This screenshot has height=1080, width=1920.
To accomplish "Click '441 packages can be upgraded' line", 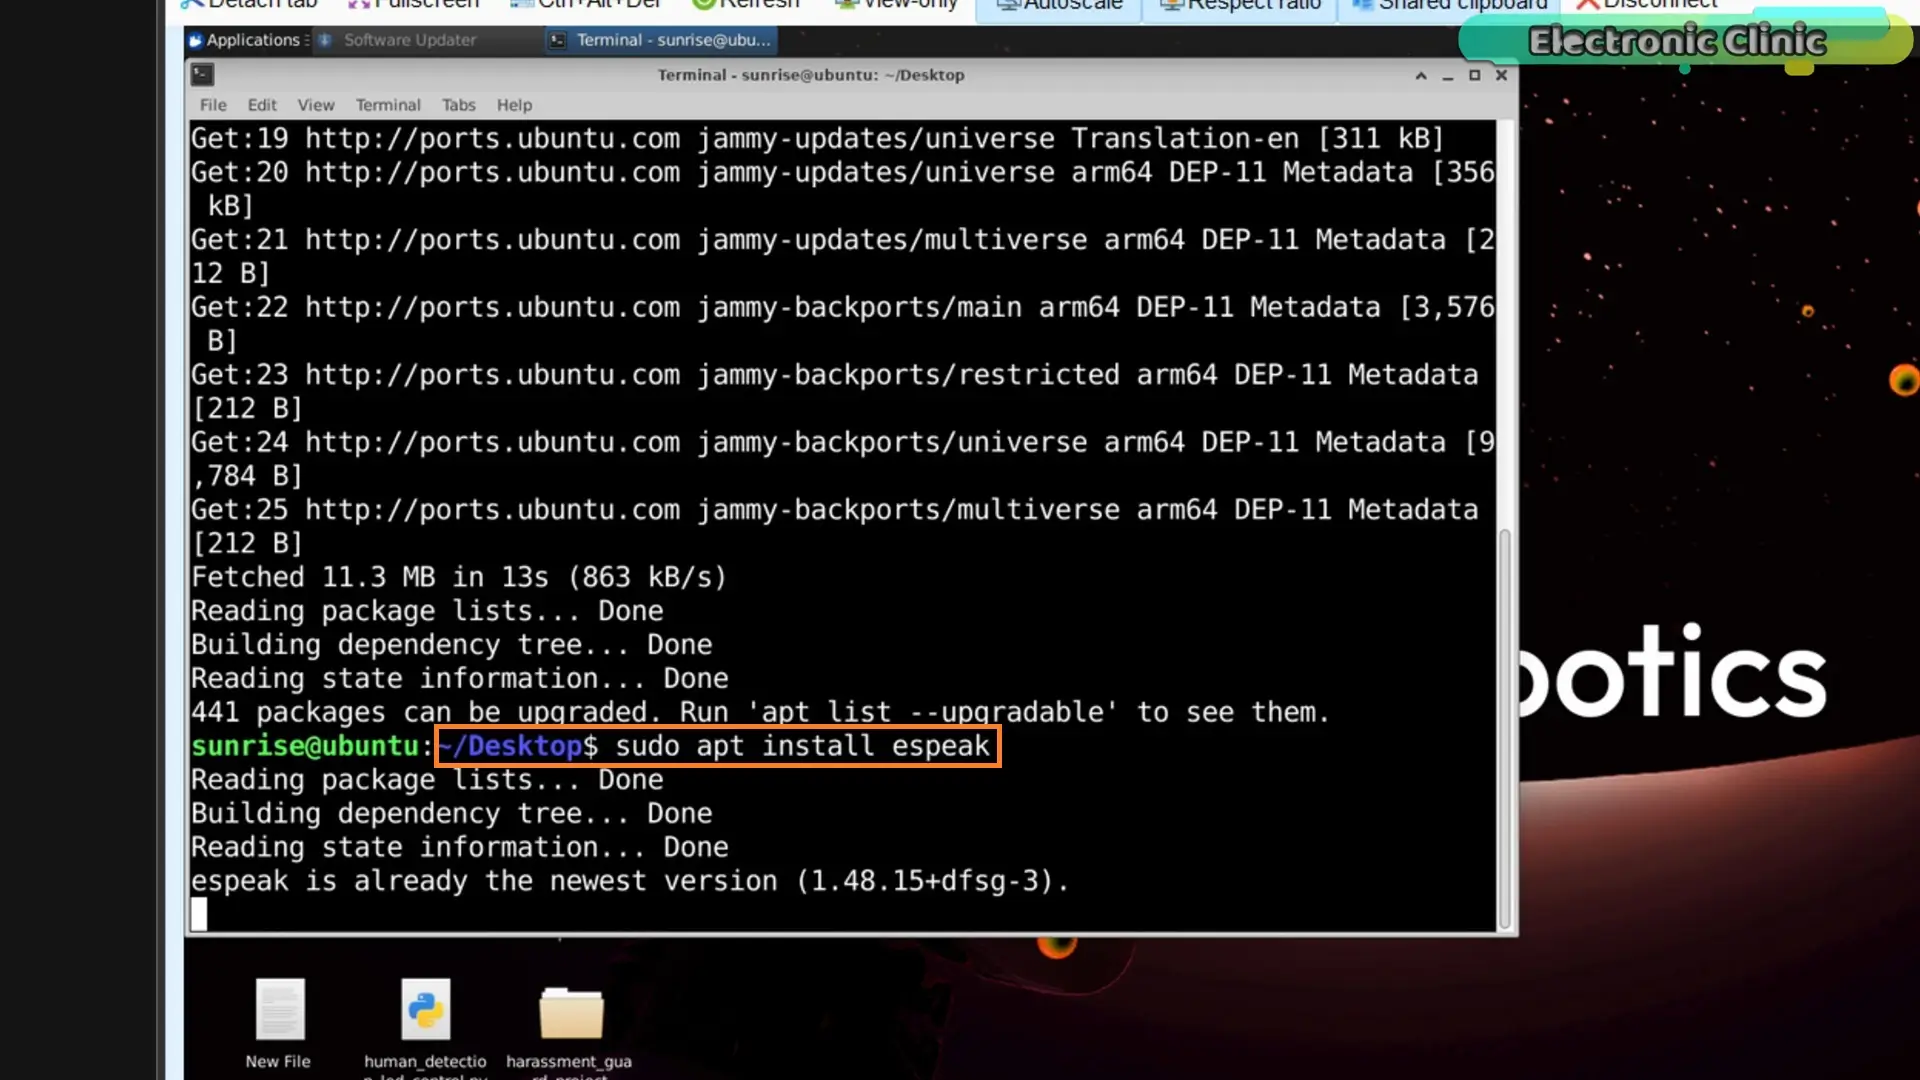I will pos(760,712).
